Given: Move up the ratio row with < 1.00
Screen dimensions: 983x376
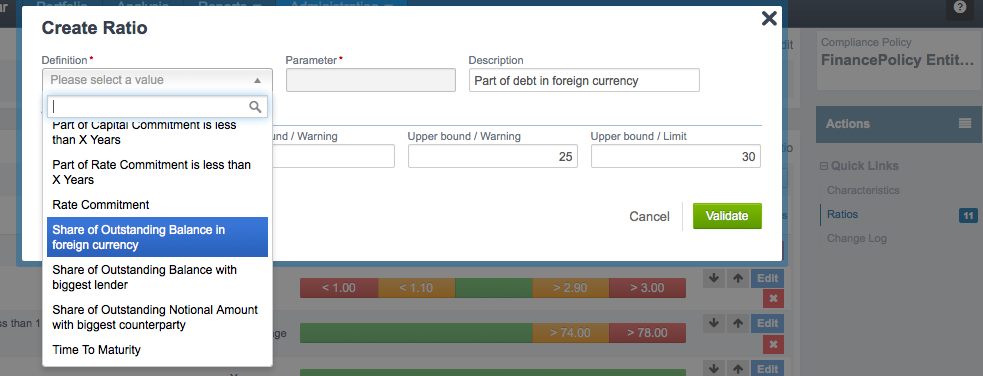Looking at the screenshot, I should click(x=738, y=279).
